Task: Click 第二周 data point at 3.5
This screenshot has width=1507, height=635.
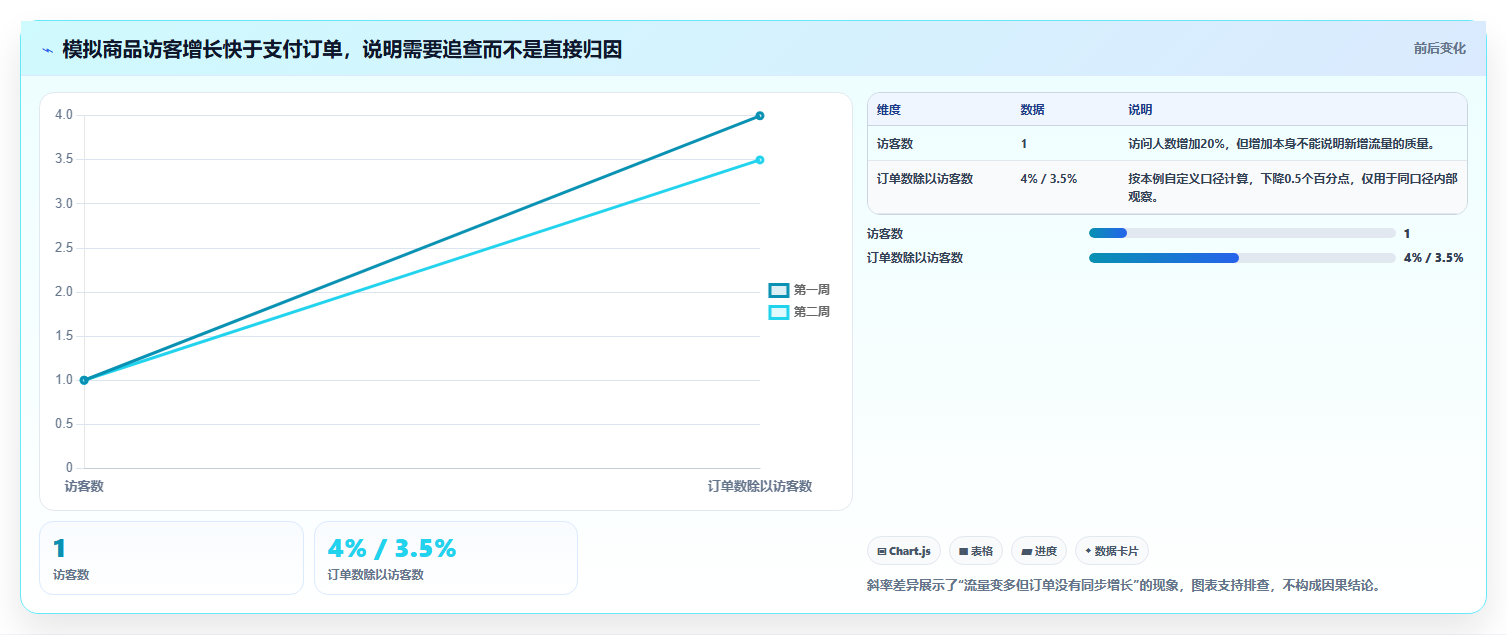Action: coord(760,160)
